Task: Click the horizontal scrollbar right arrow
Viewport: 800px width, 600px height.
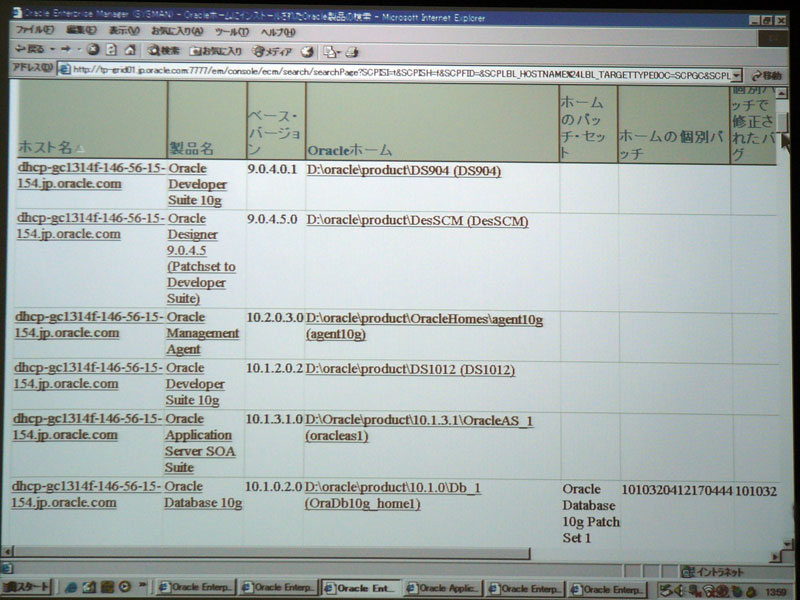Action: (x=776, y=557)
